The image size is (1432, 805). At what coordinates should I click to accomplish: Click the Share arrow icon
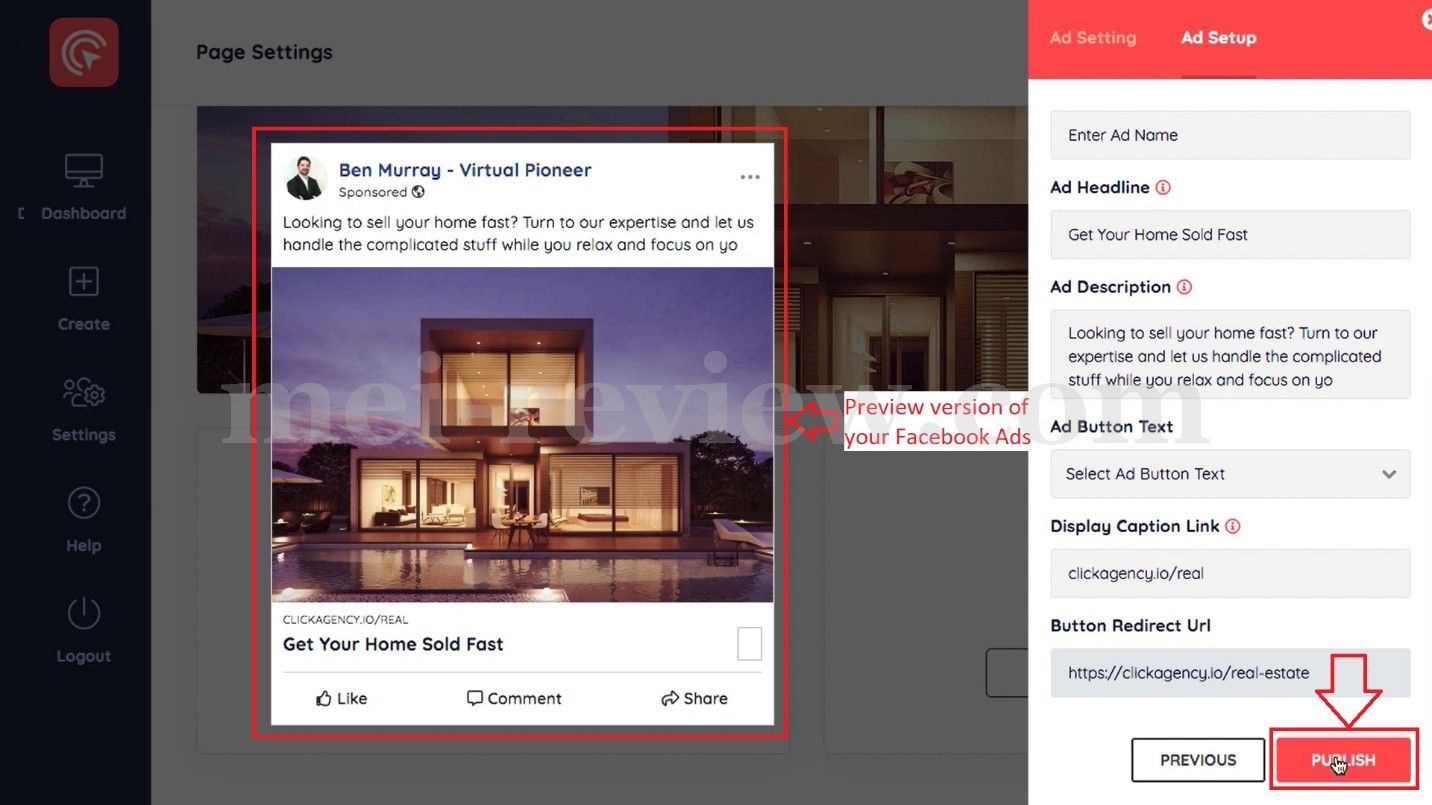point(670,699)
